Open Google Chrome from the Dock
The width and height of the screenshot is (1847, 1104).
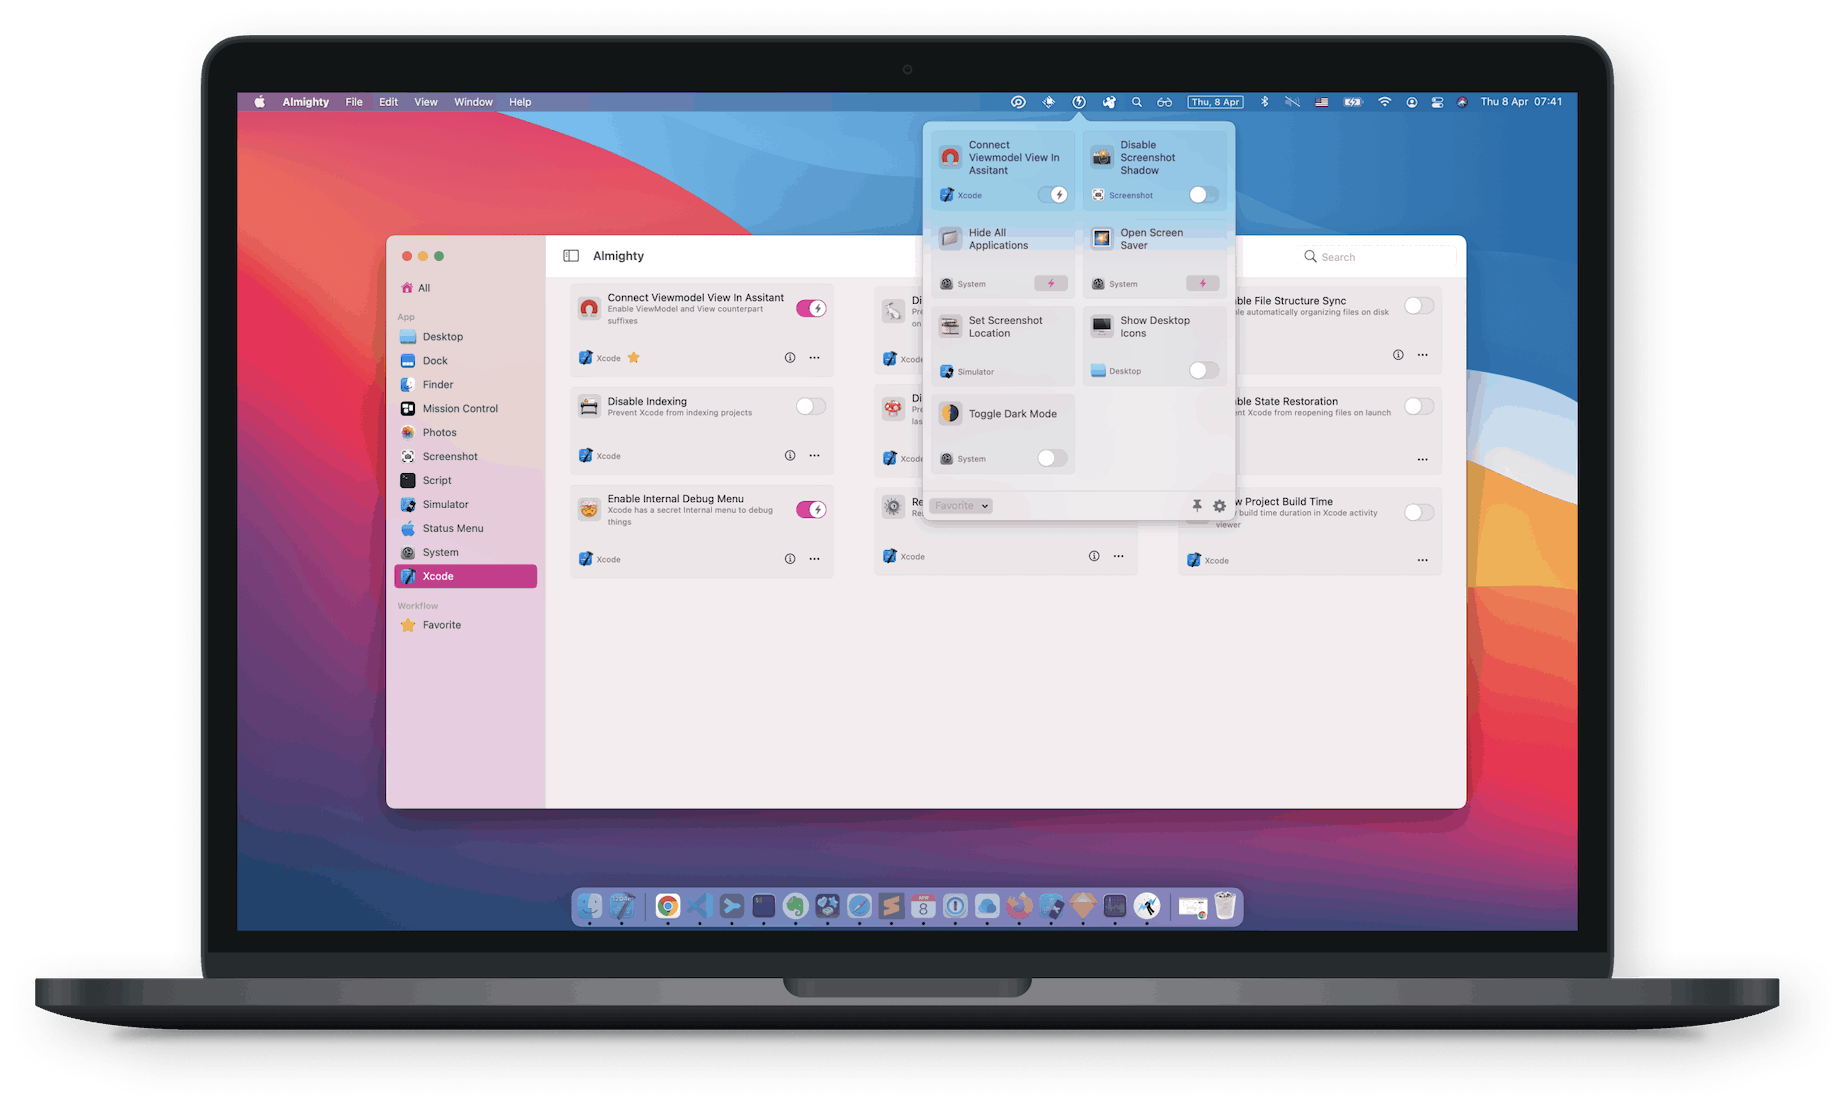point(667,906)
